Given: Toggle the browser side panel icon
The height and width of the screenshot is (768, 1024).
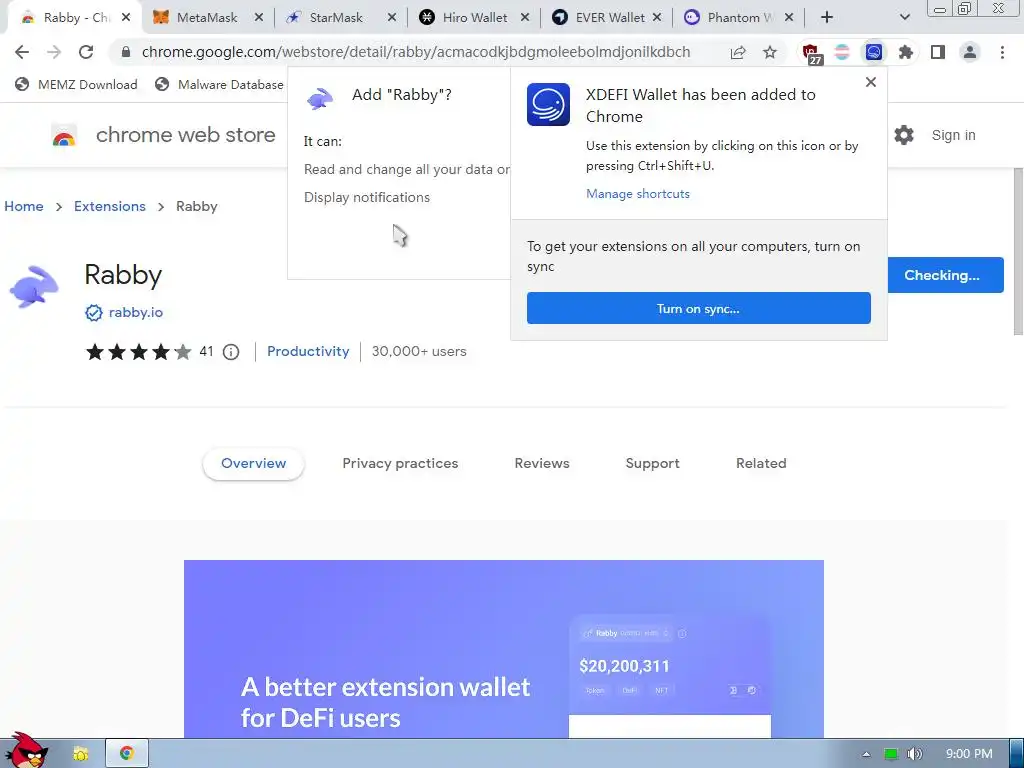Looking at the screenshot, I should (x=938, y=52).
